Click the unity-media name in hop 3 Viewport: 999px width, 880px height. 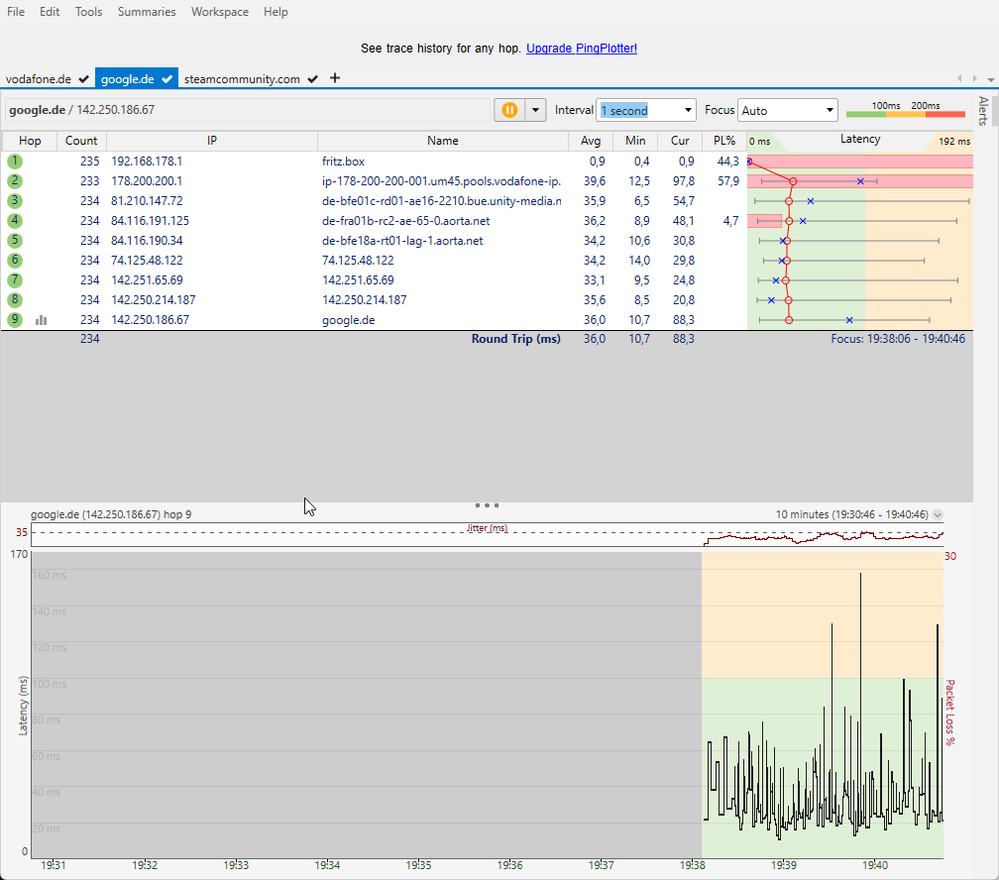(x=442, y=201)
